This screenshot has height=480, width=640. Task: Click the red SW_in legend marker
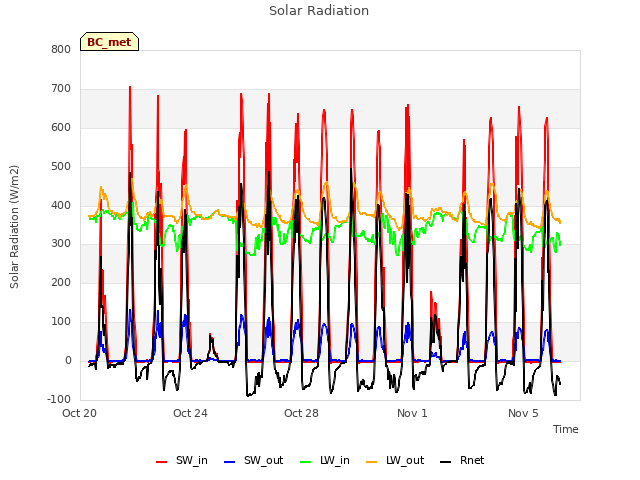[162, 462]
